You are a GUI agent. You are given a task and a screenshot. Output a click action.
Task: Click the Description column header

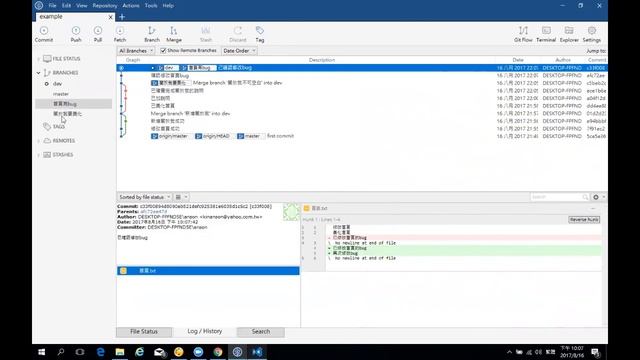pyautogui.click(x=322, y=60)
